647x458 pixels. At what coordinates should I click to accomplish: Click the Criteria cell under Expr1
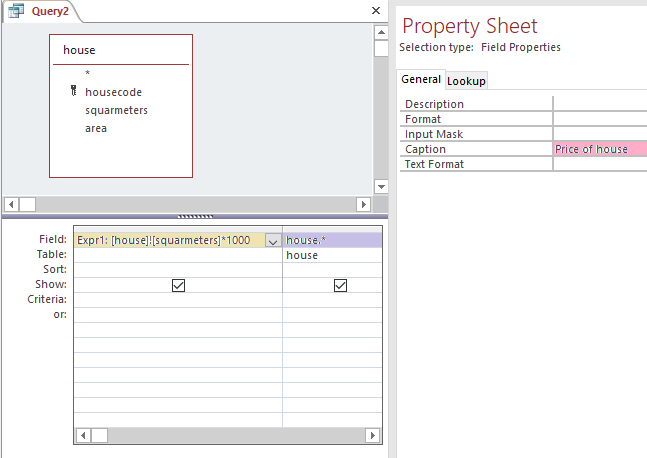(178, 300)
